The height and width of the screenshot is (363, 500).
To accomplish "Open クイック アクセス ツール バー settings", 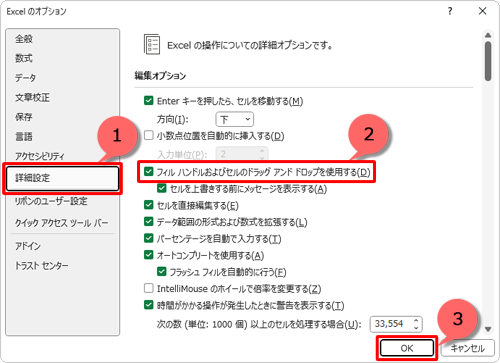I will pos(62,223).
